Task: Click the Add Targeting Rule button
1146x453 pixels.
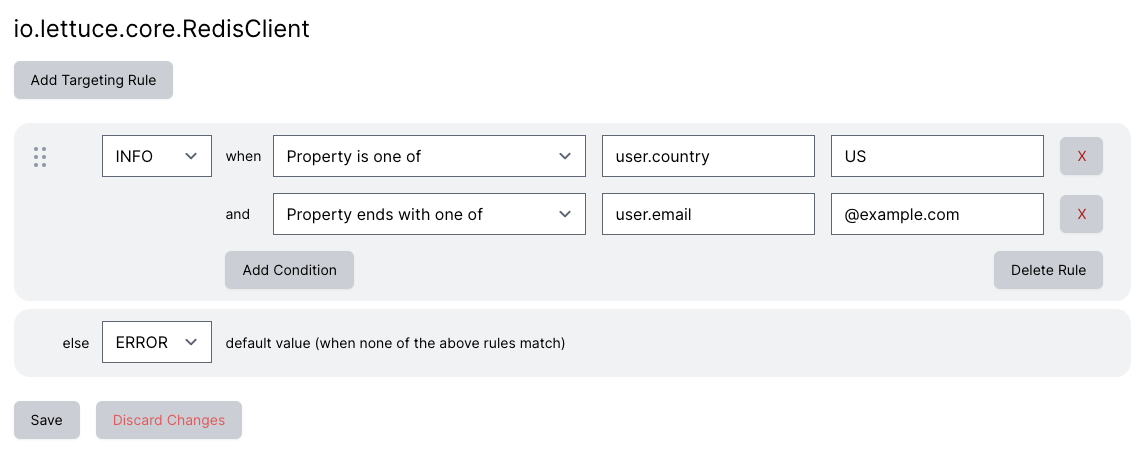Action: point(94,80)
